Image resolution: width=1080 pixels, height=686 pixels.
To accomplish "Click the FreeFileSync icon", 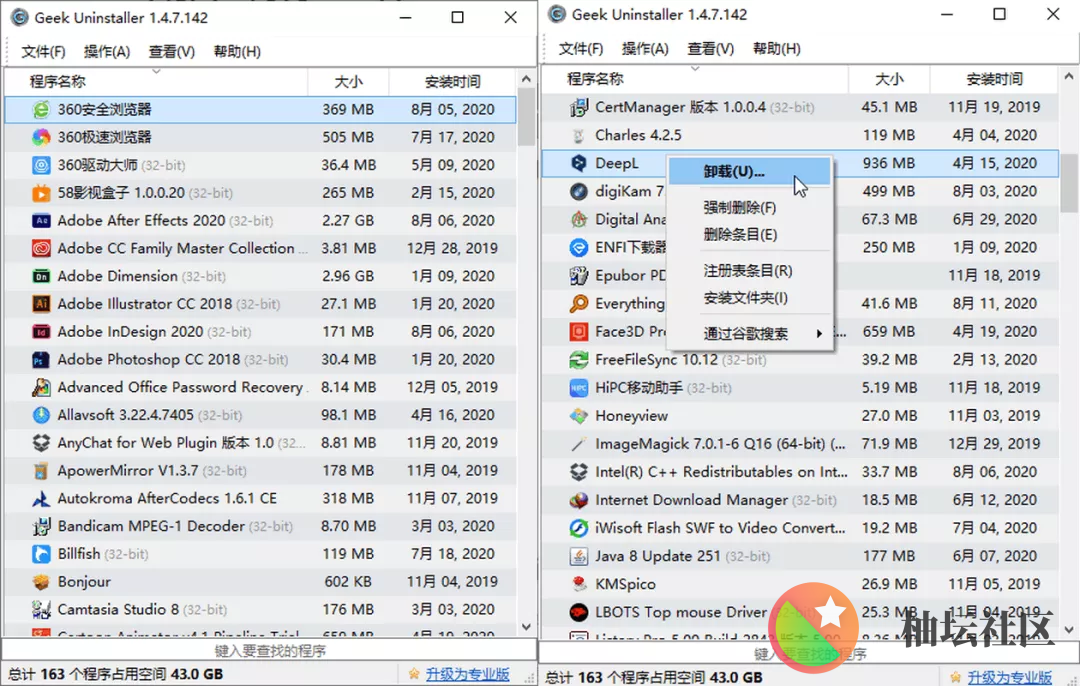I will pos(579,360).
